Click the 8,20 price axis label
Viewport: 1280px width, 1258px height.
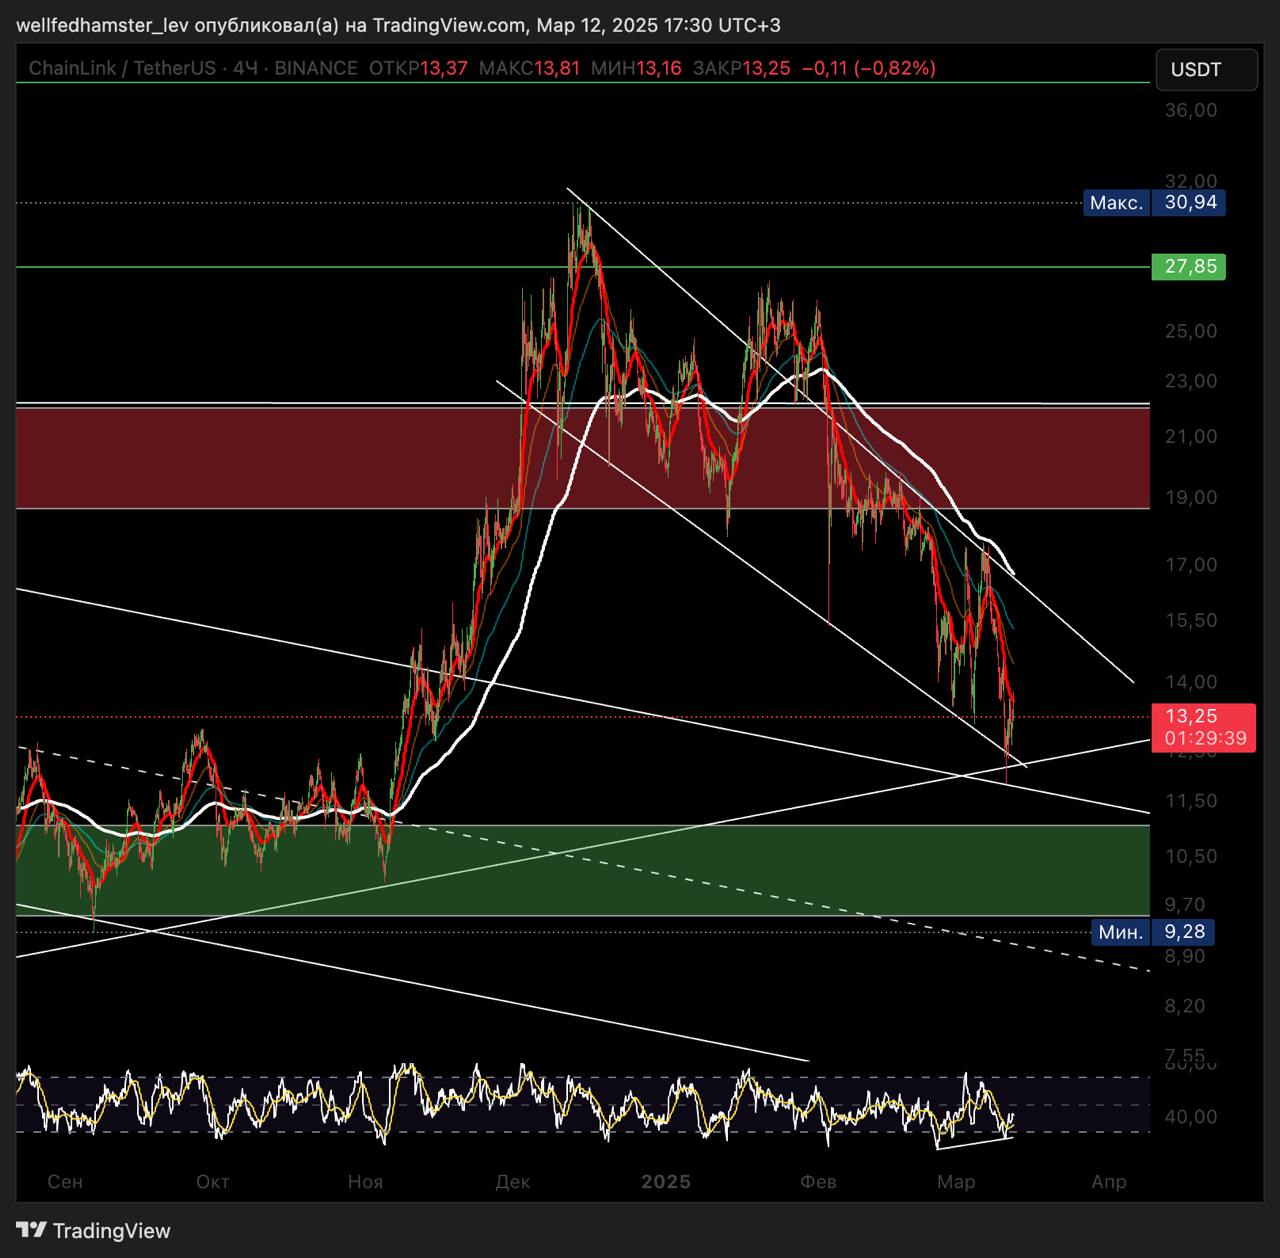1186,1006
